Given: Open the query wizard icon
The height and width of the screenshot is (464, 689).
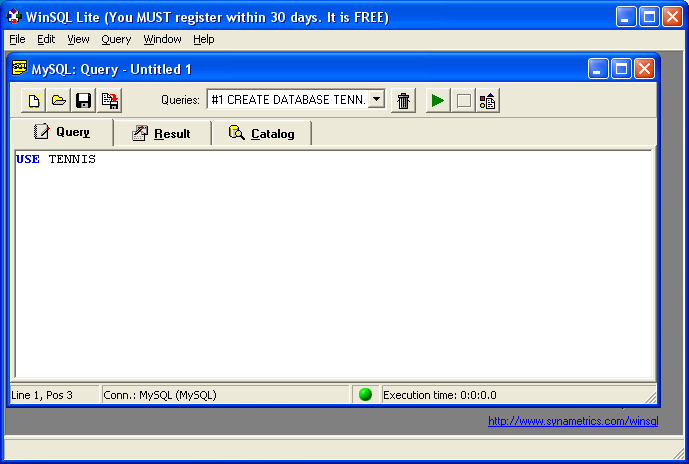Looking at the screenshot, I should (x=488, y=101).
